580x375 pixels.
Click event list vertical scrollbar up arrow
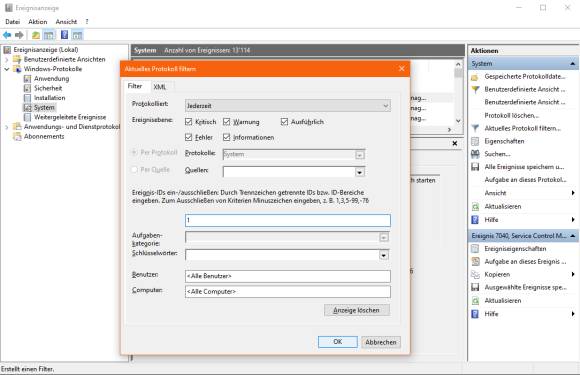coord(458,64)
